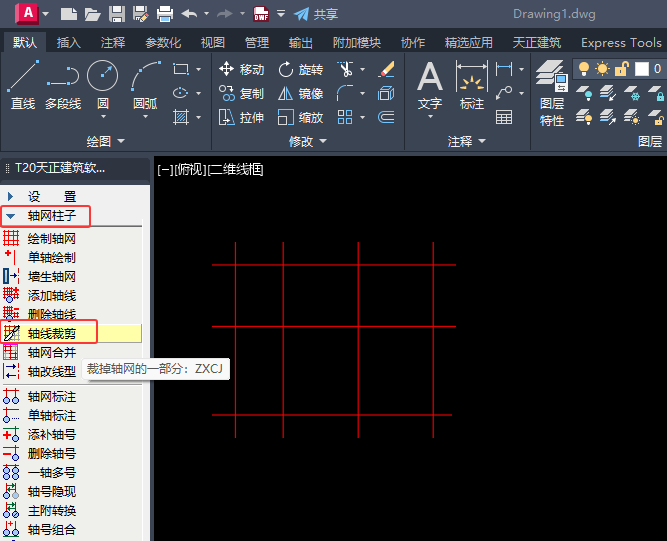This screenshot has width=667, height=541.
Task: Activate the 镜像 mirror tool
Action: coord(300,93)
